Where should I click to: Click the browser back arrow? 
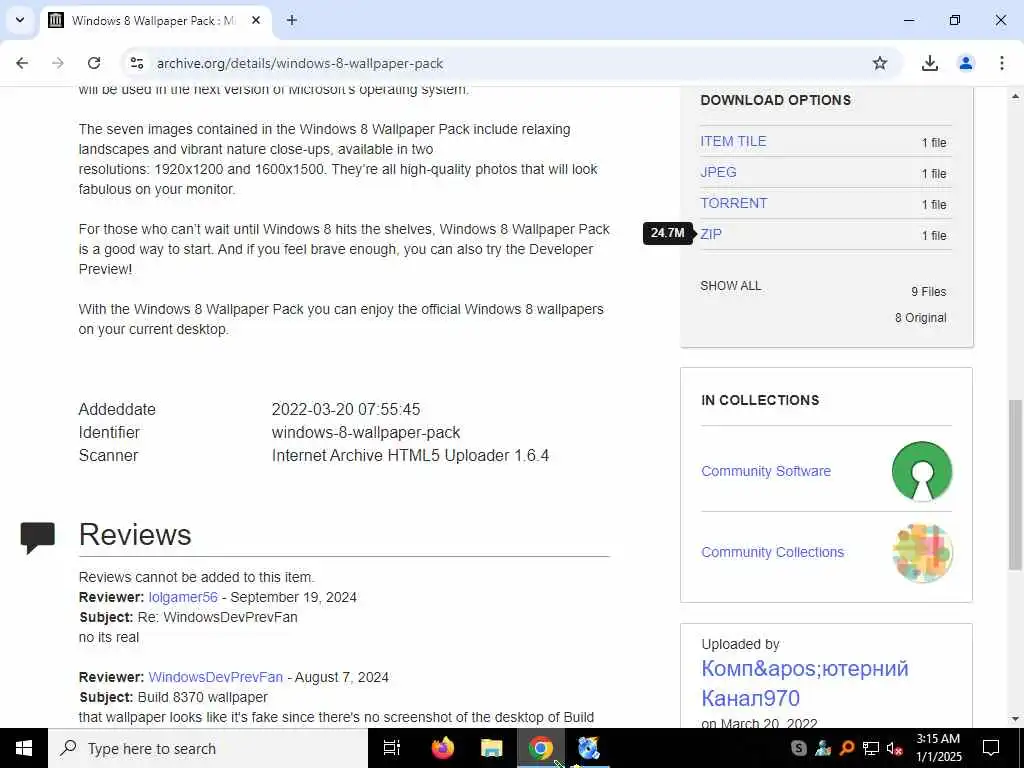click(x=22, y=63)
